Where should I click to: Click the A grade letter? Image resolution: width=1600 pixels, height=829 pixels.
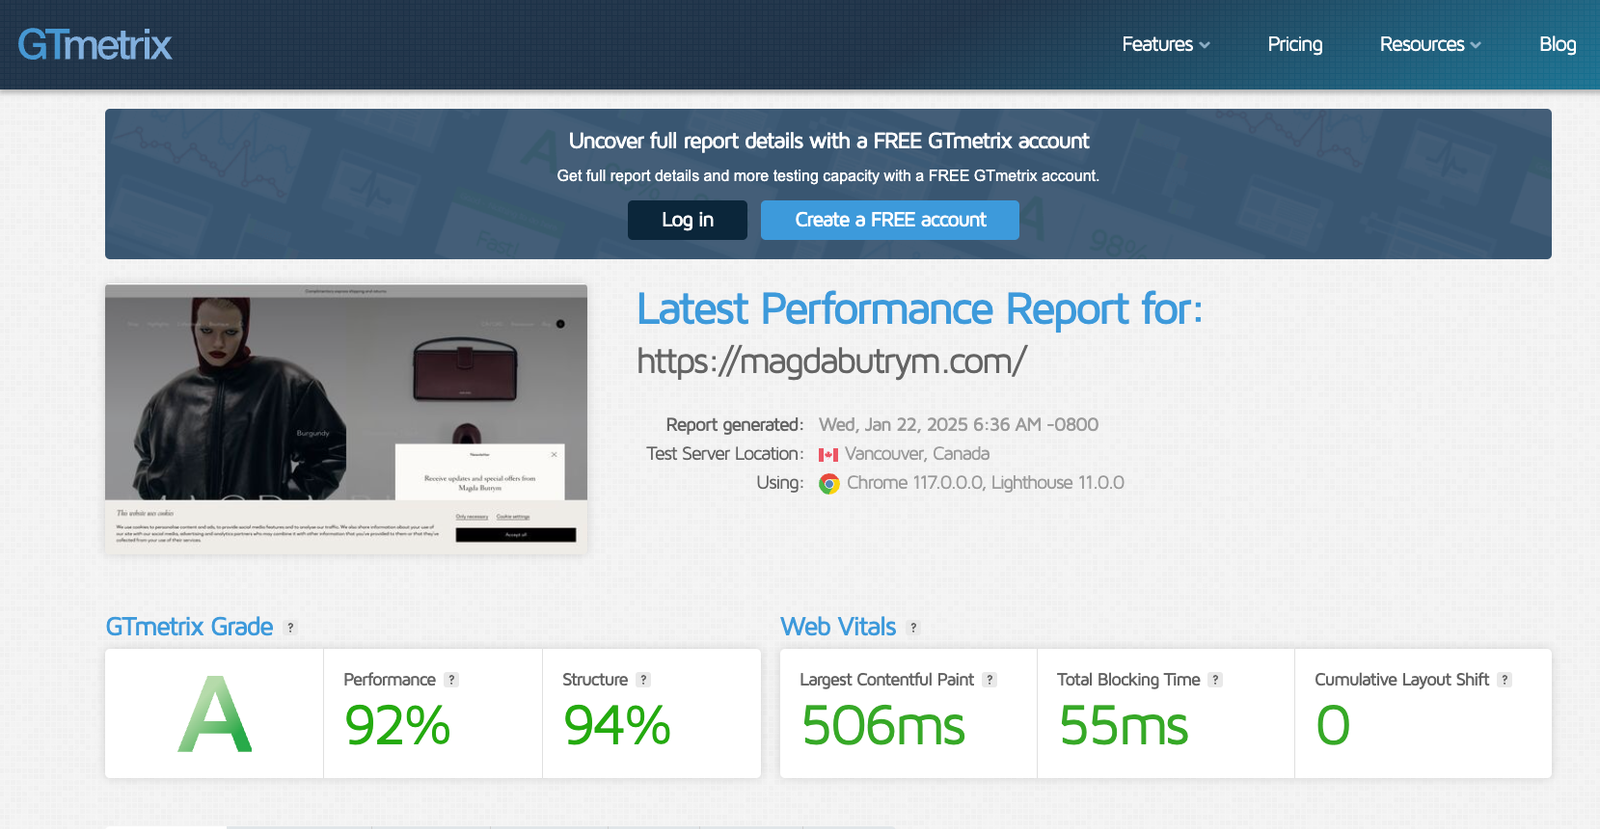[x=215, y=714]
